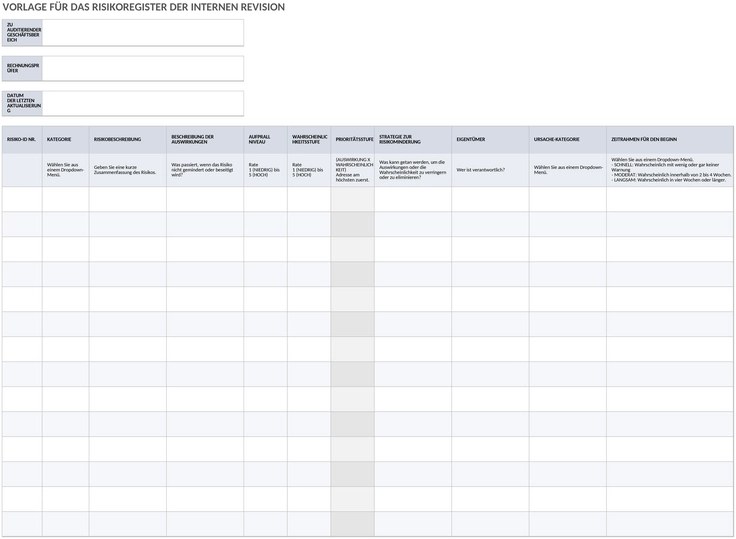Click the 'AUFPRALL NIVEAU' column header
The image size is (736, 539).
click(x=266, y=139)
